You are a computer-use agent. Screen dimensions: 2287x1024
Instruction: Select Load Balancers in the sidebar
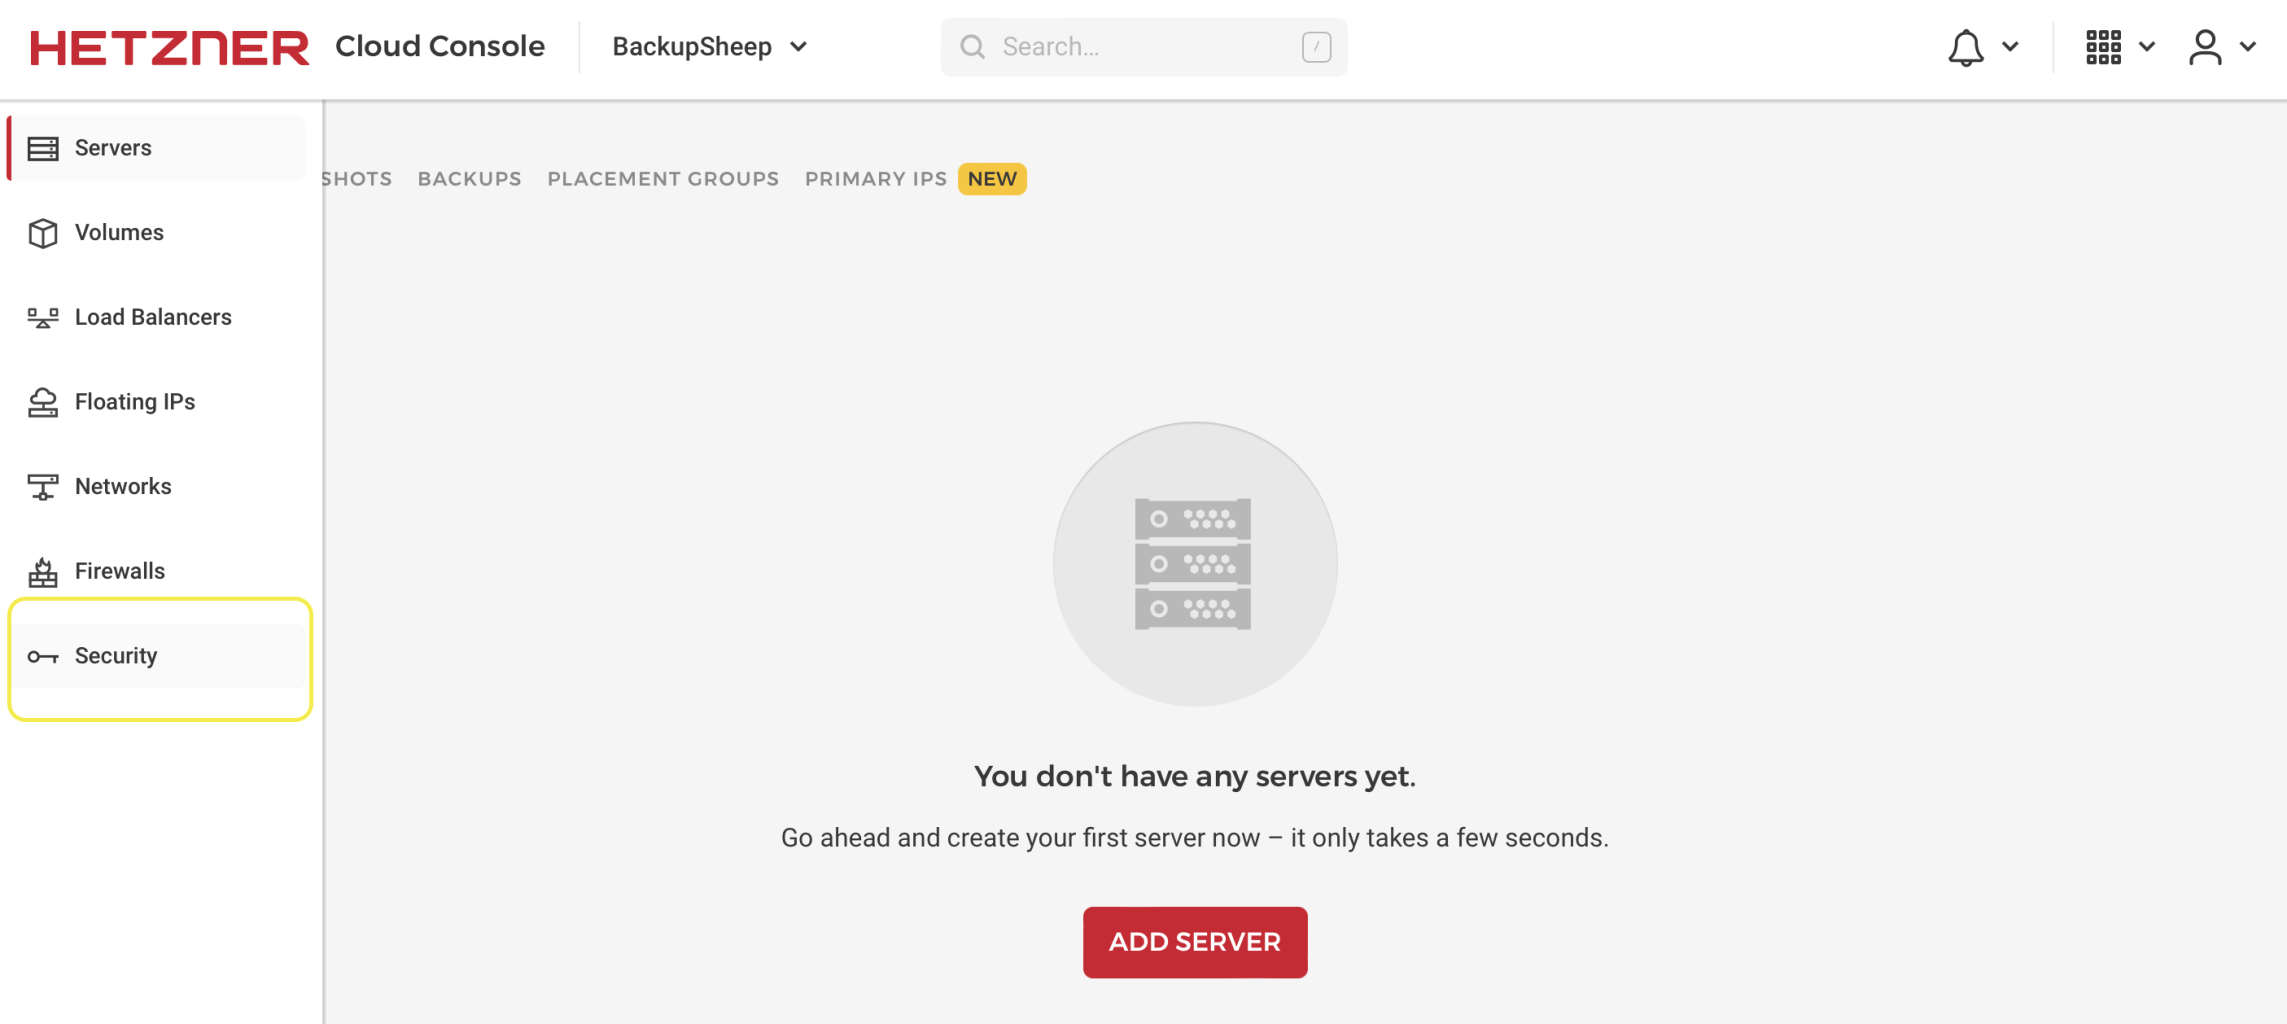point(157,318)
